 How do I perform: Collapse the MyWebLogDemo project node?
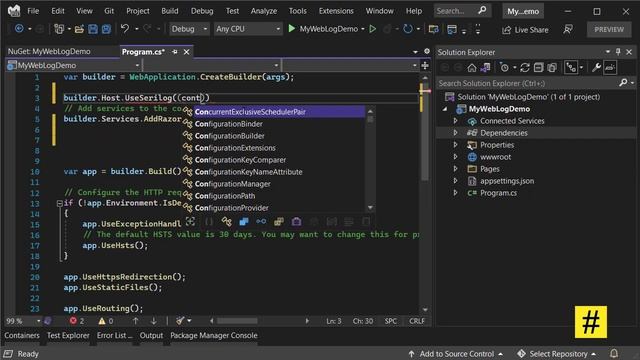click(445, 109)
